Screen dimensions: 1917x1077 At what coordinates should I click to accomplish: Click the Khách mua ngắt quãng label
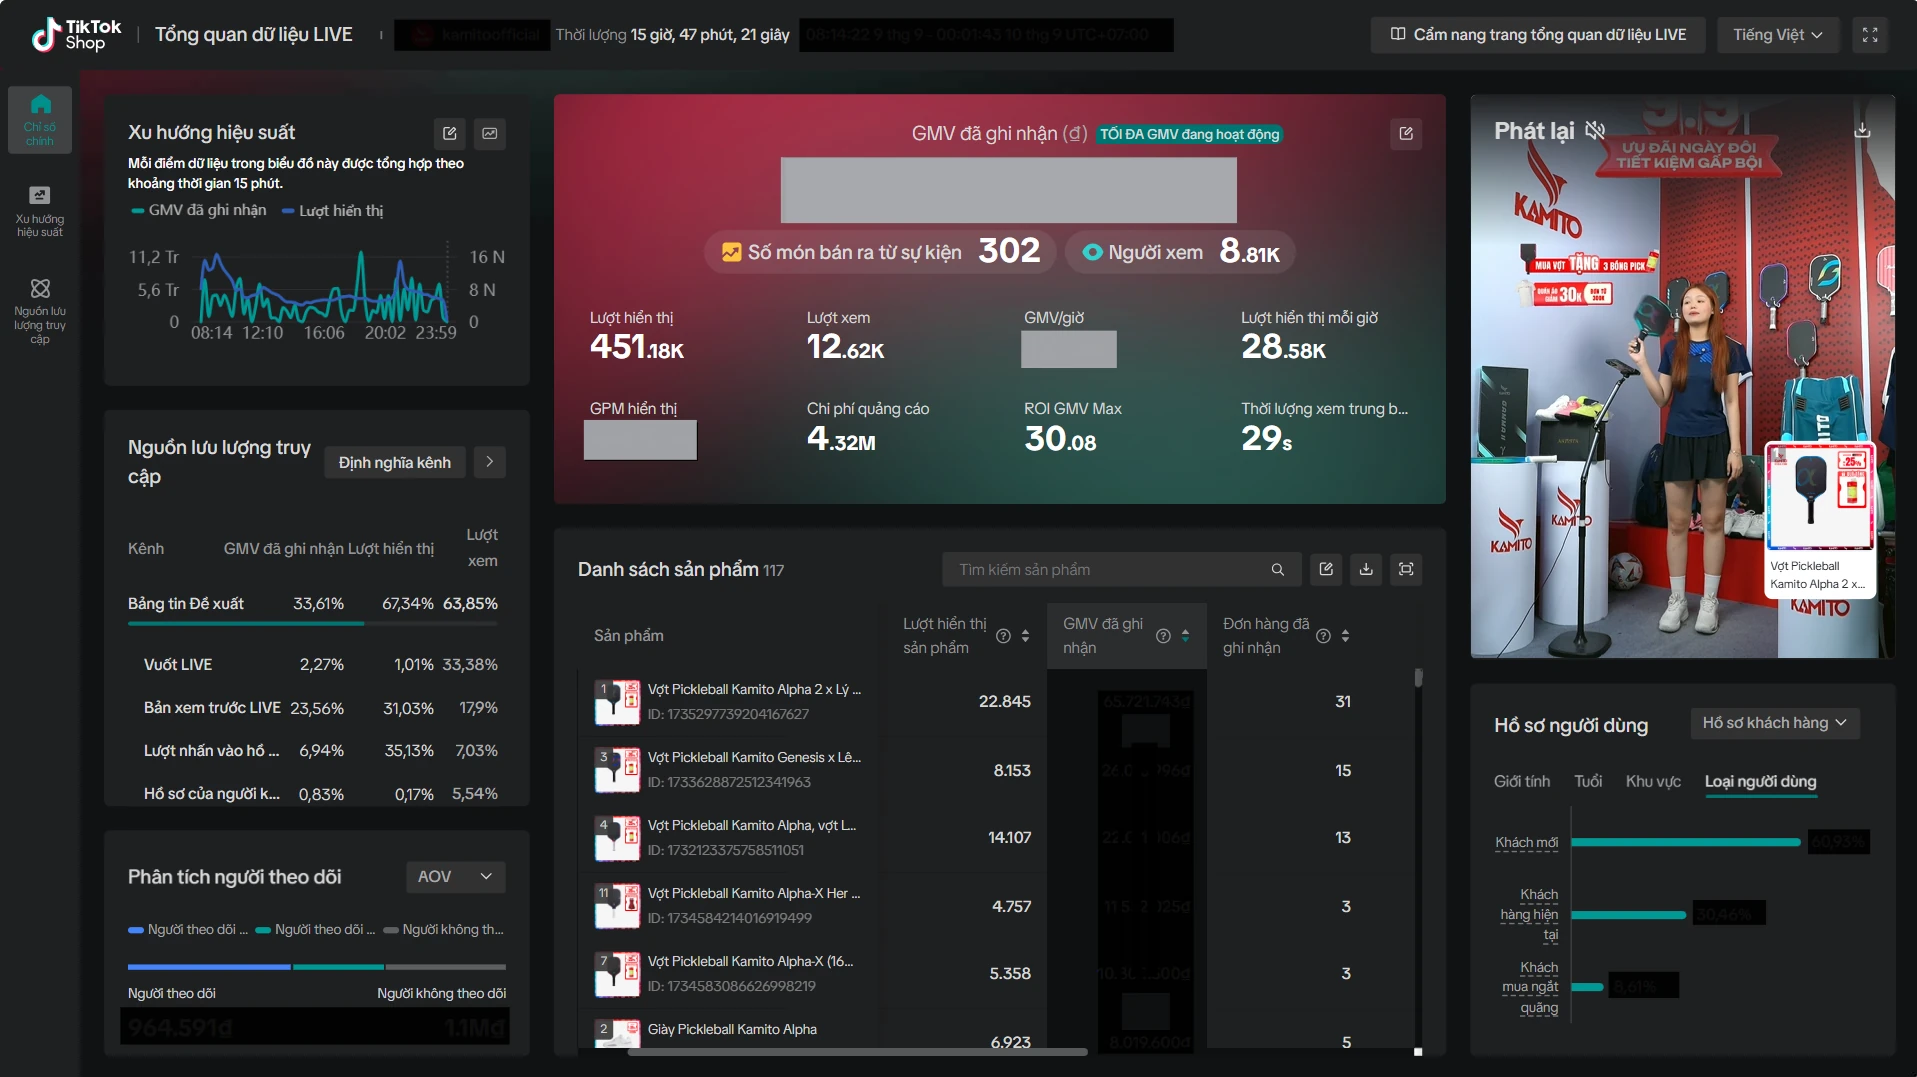(1530, 987)
